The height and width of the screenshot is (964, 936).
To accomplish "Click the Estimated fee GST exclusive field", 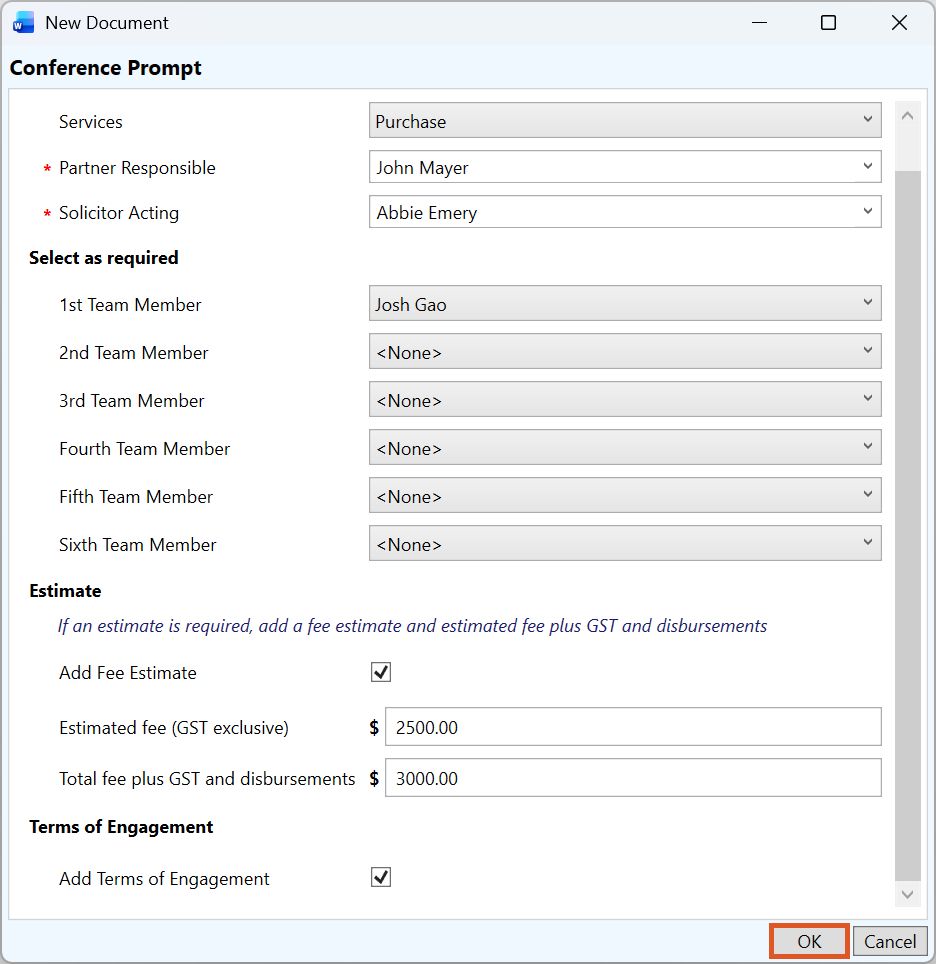I will [633, 727].
